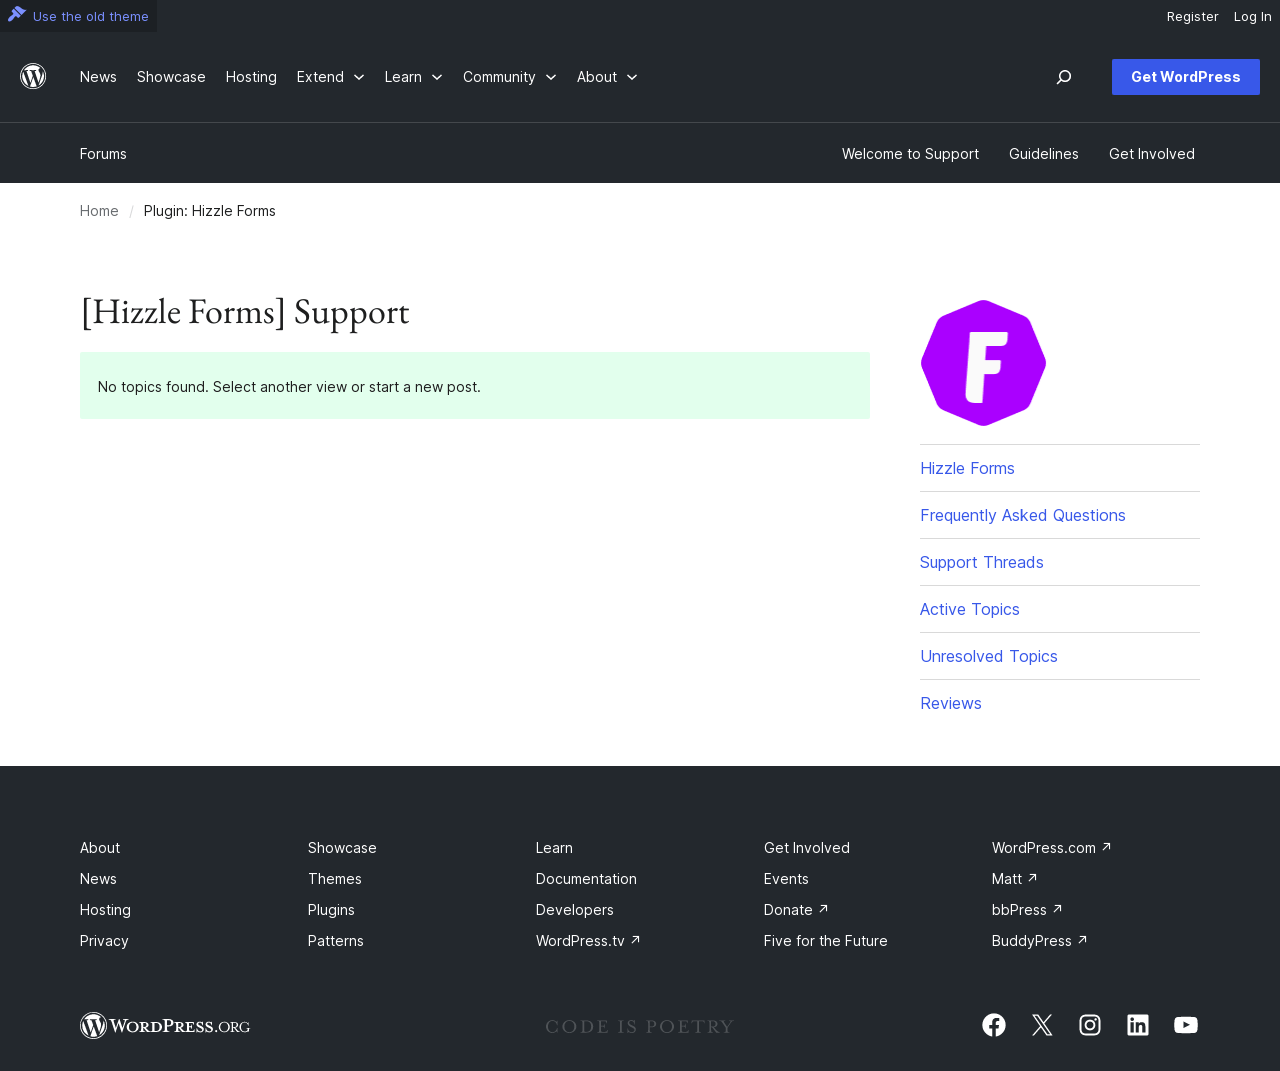View Support Threads
This screenshot has width=1280, height=1071.
click(982, 562)
